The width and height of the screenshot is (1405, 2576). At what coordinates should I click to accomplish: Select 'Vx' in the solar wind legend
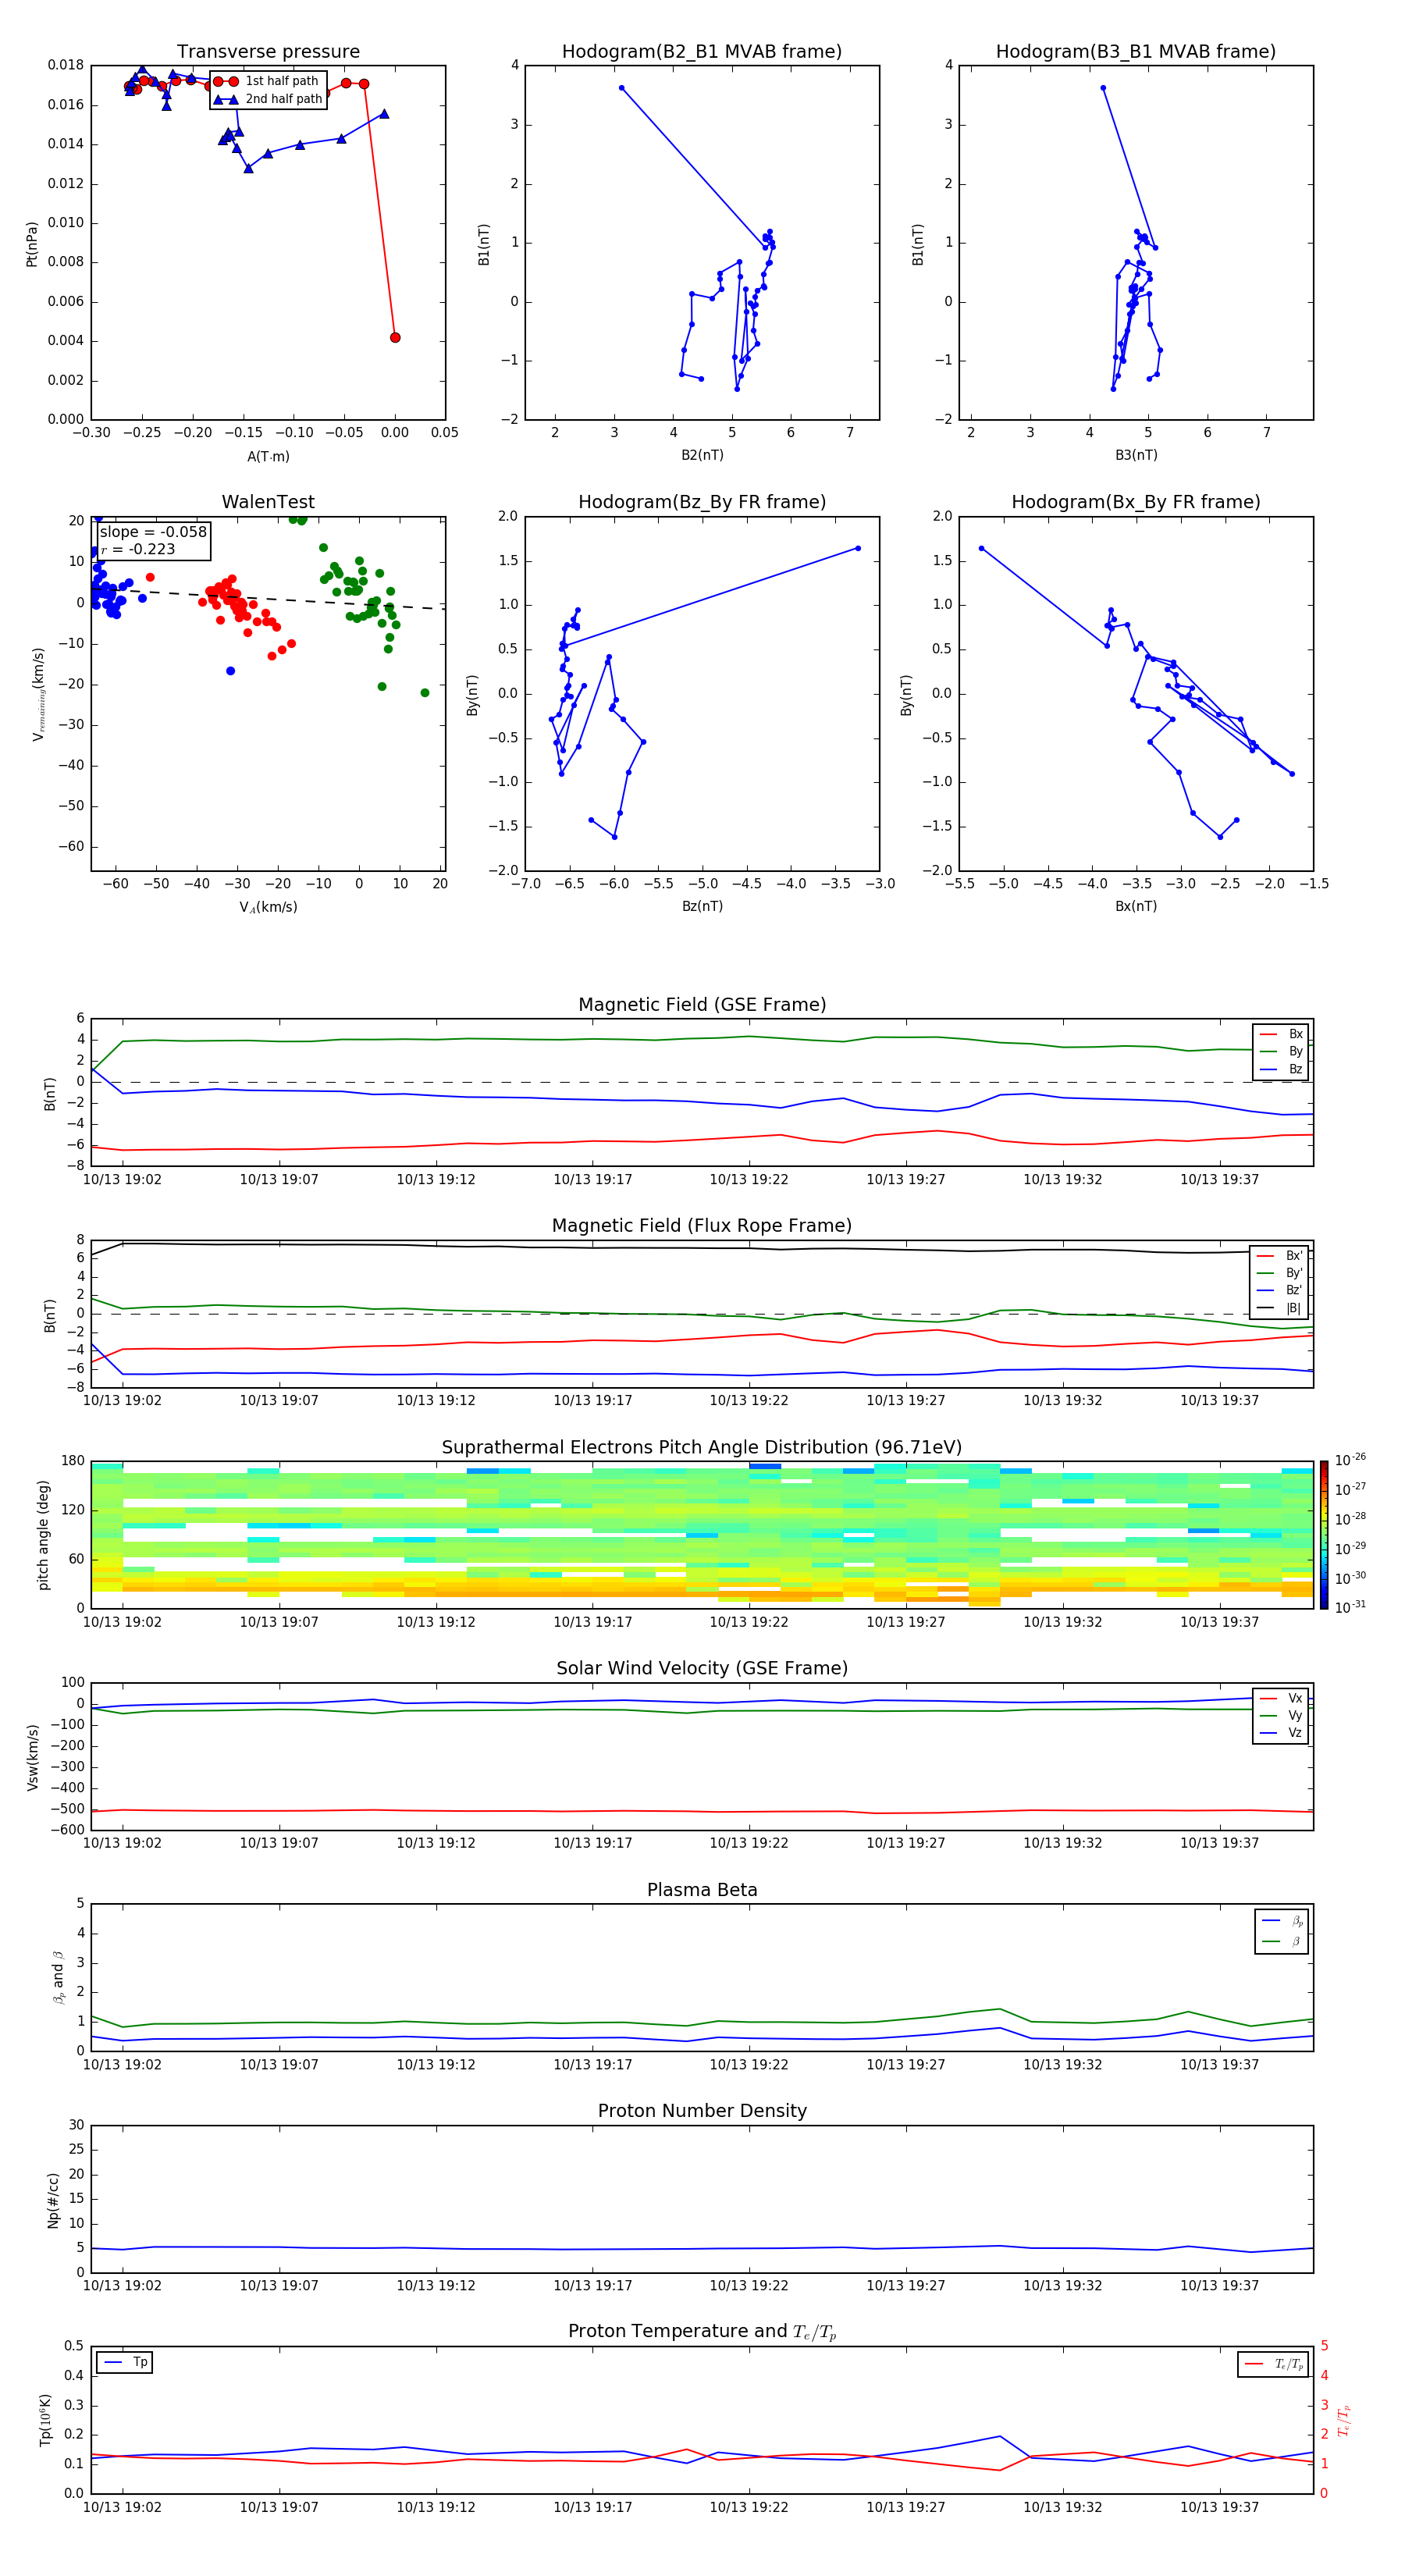pyautogui.click(x=1281, y=1698)
